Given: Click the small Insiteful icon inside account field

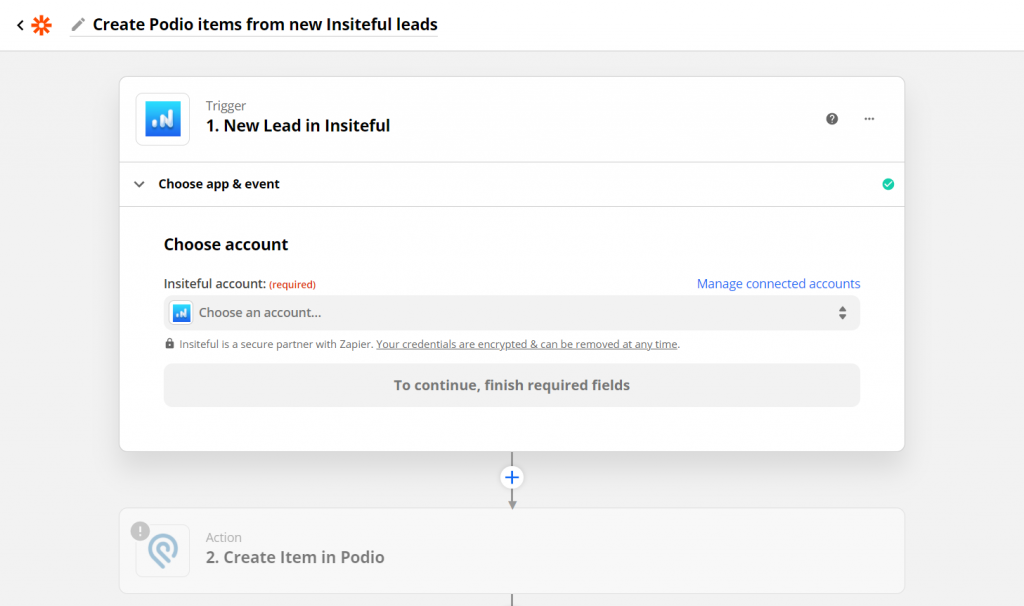Looking at the screenshot, I should 181,313.
